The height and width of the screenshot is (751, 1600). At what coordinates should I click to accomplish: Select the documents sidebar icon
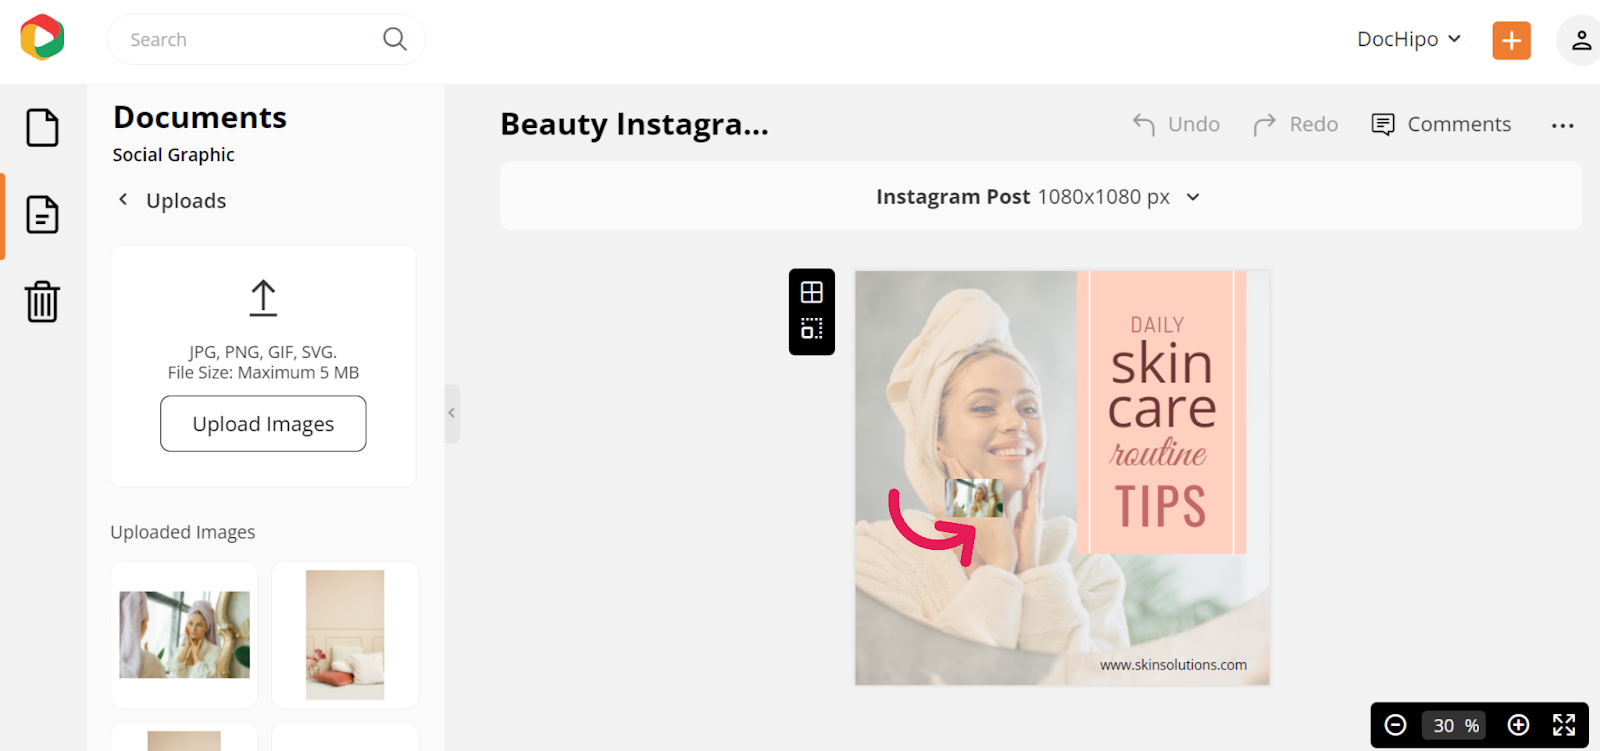(x=42, y=215)
